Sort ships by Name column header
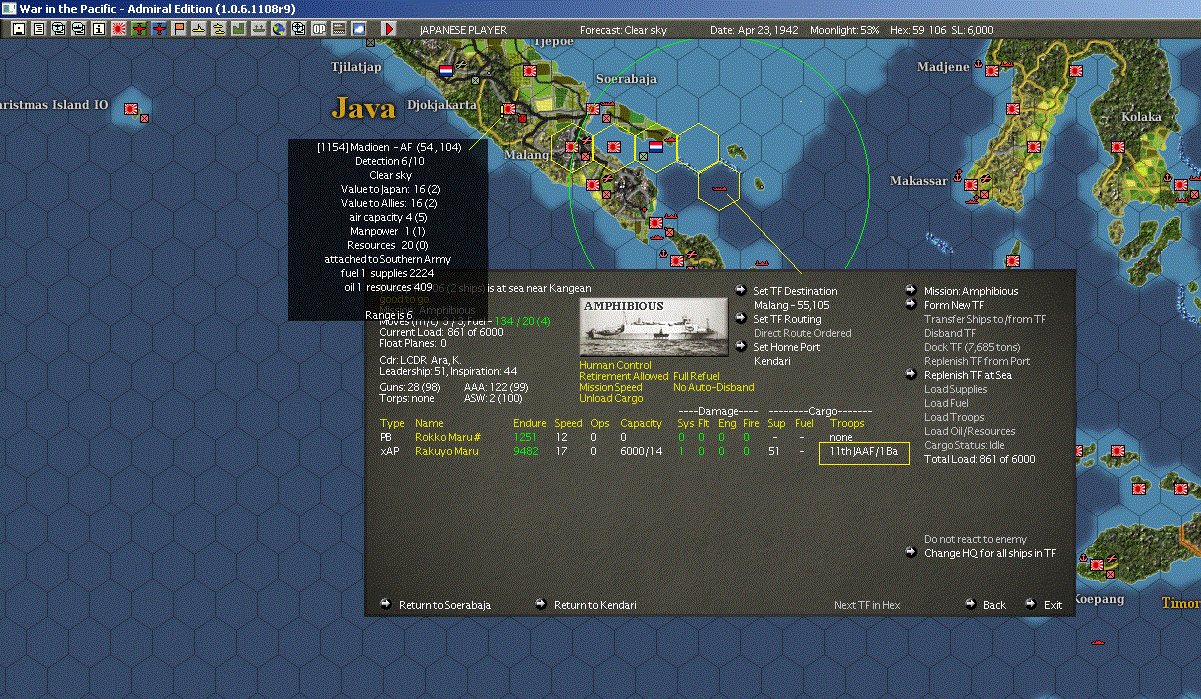This screenshot has height=699, width=1201. coord(429,423)
